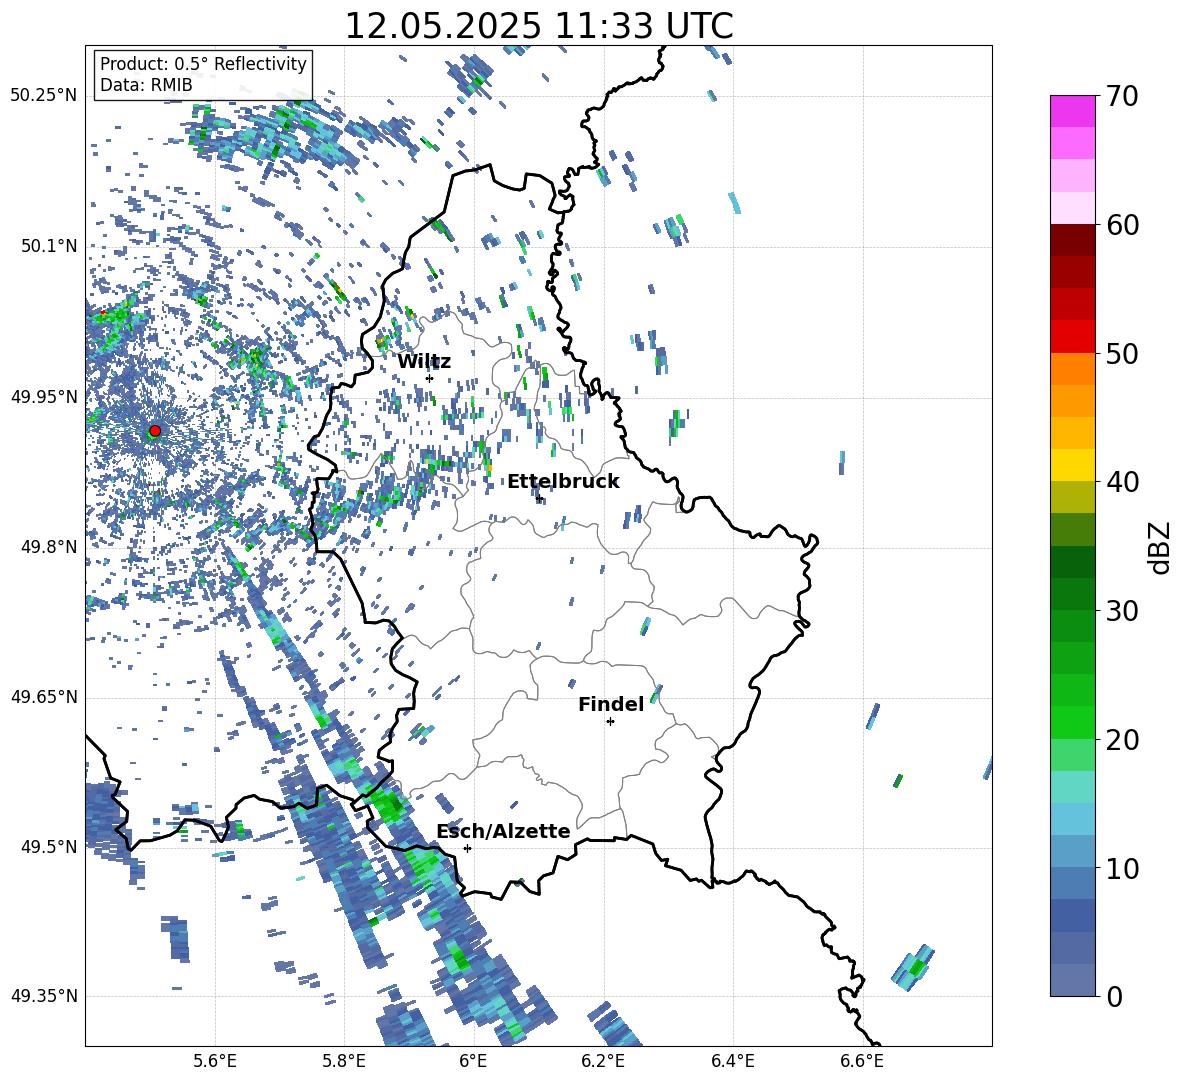Click the 'Data: RMIB' text

click(146, 85)
